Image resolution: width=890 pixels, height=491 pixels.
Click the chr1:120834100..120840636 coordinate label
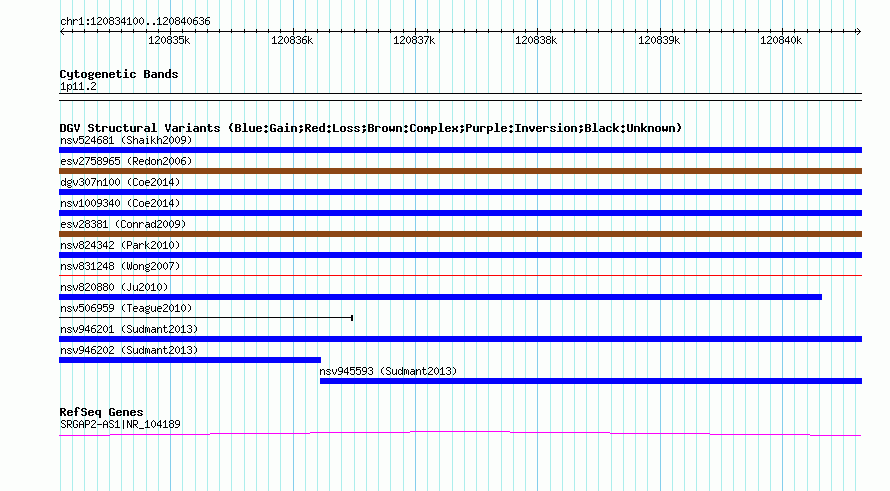click(135, 22)
